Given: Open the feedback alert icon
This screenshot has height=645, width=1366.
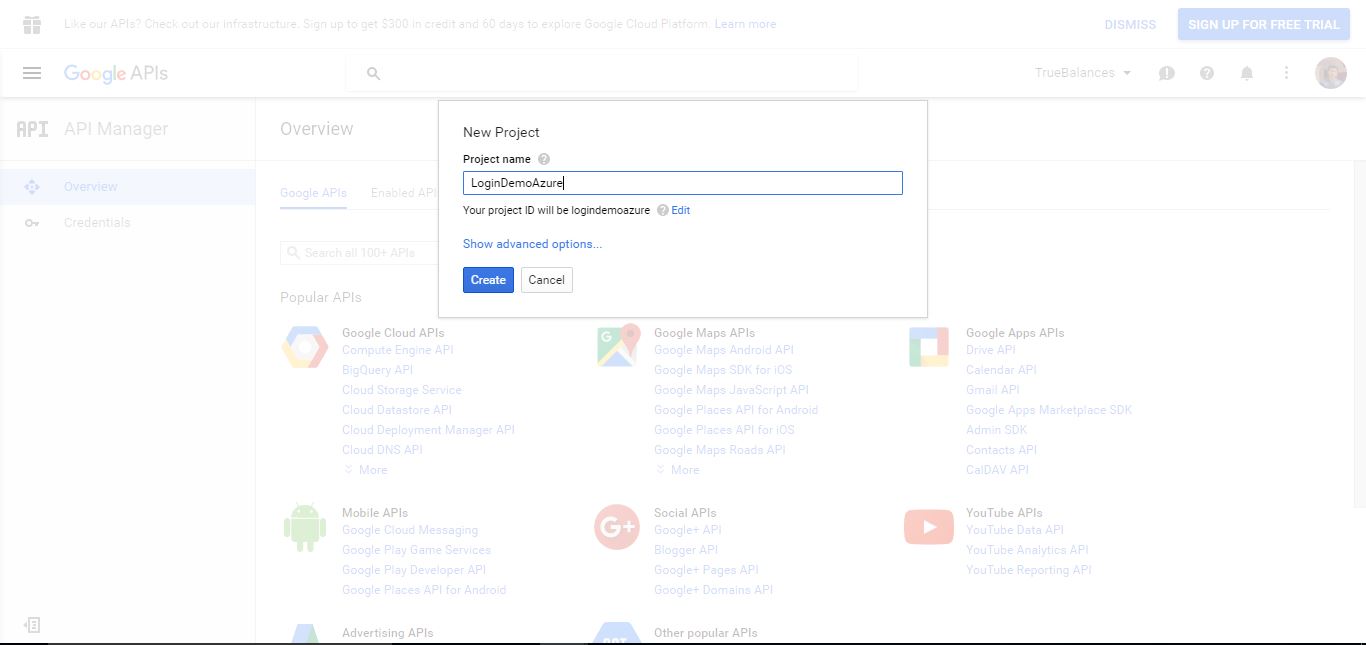Looking at the screenshot, I should [1166, 73].
